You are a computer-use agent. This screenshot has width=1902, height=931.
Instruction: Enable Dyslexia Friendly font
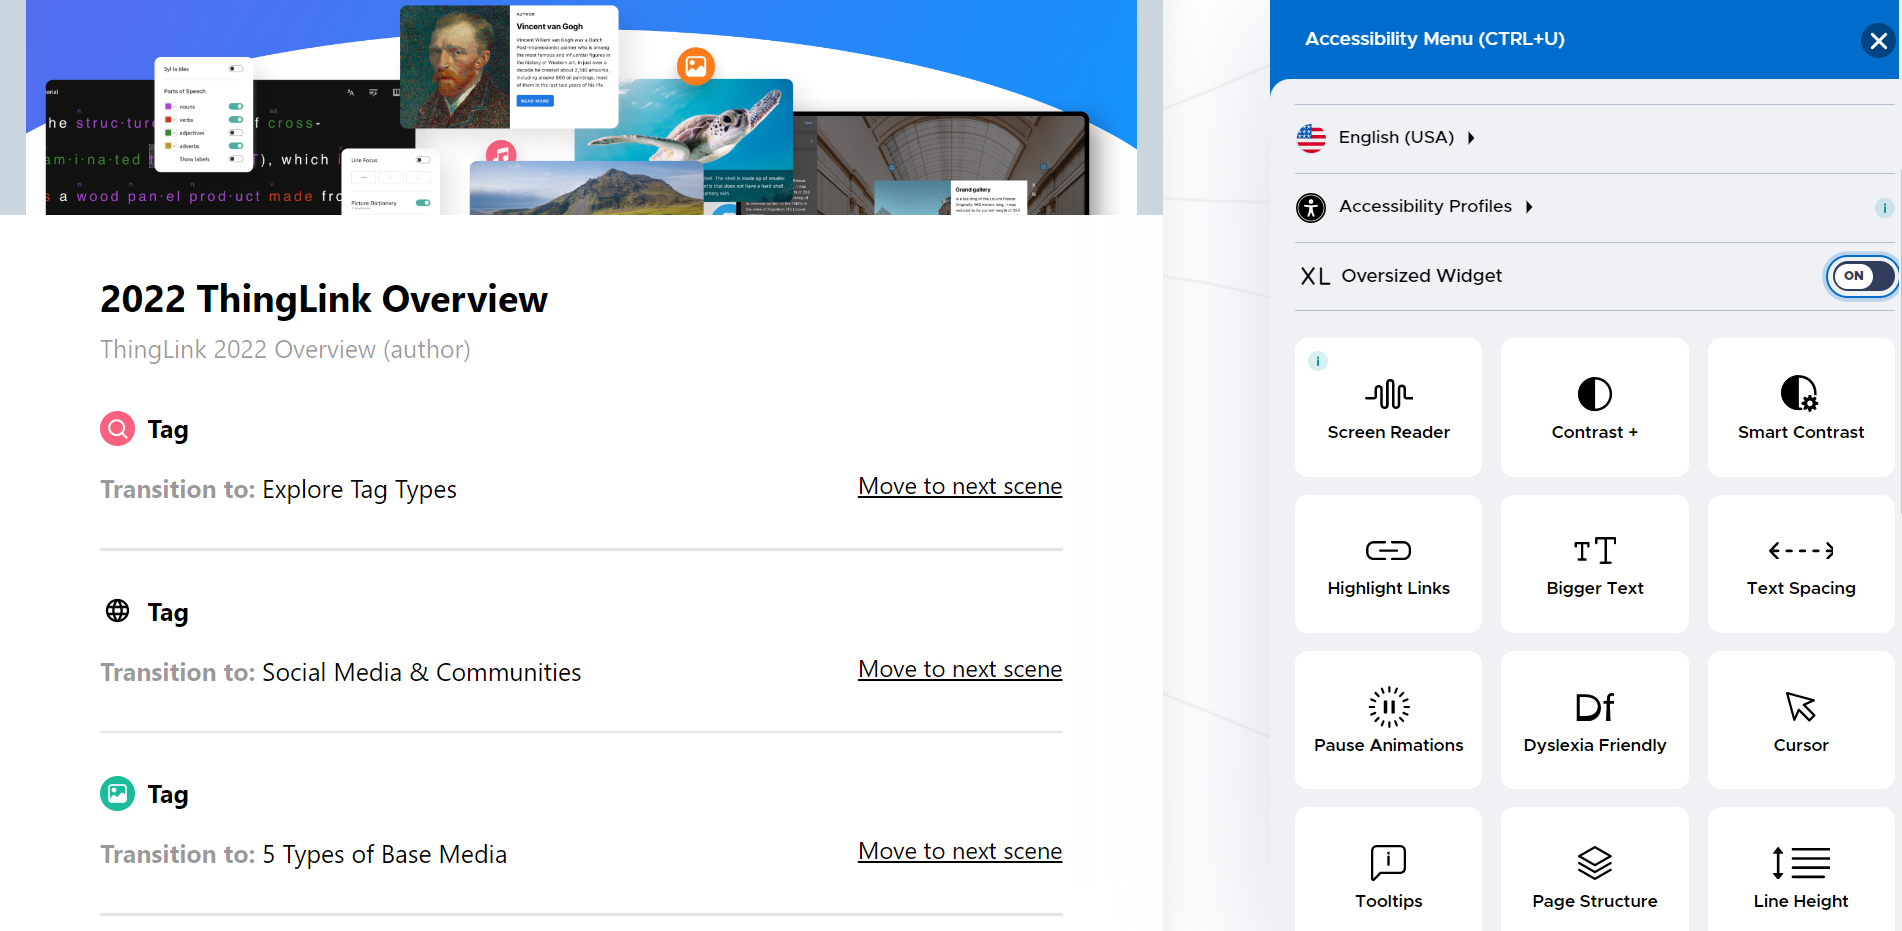tap(1594, 720)
